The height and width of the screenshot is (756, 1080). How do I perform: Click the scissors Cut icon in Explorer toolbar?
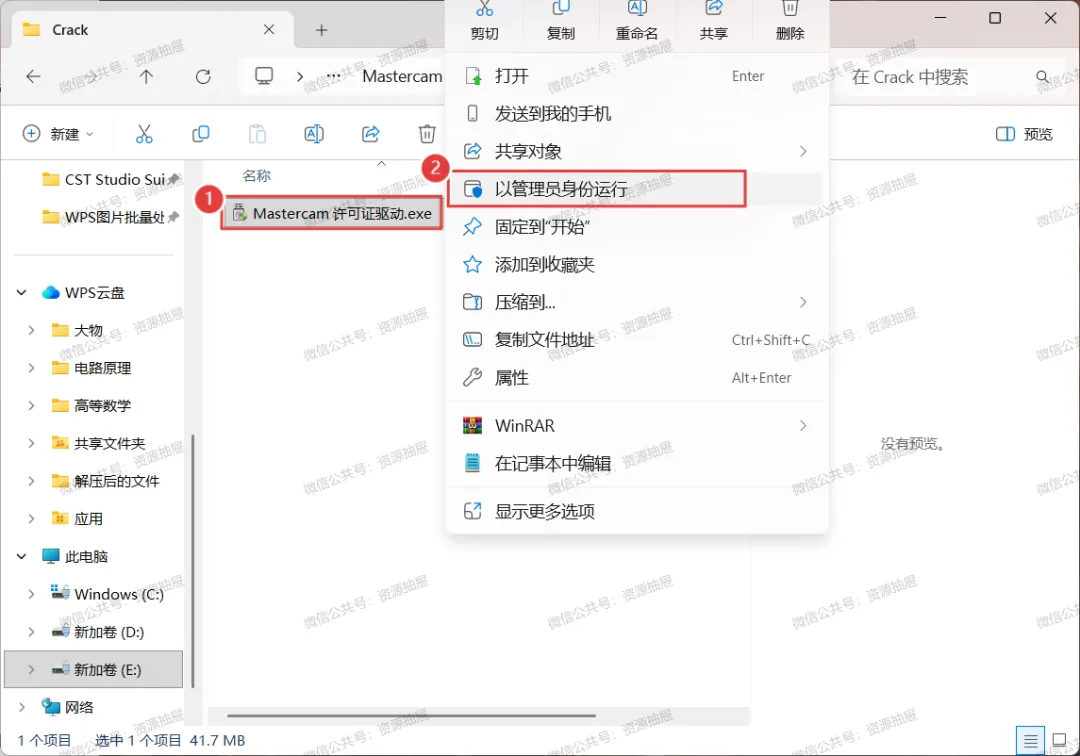144,134
